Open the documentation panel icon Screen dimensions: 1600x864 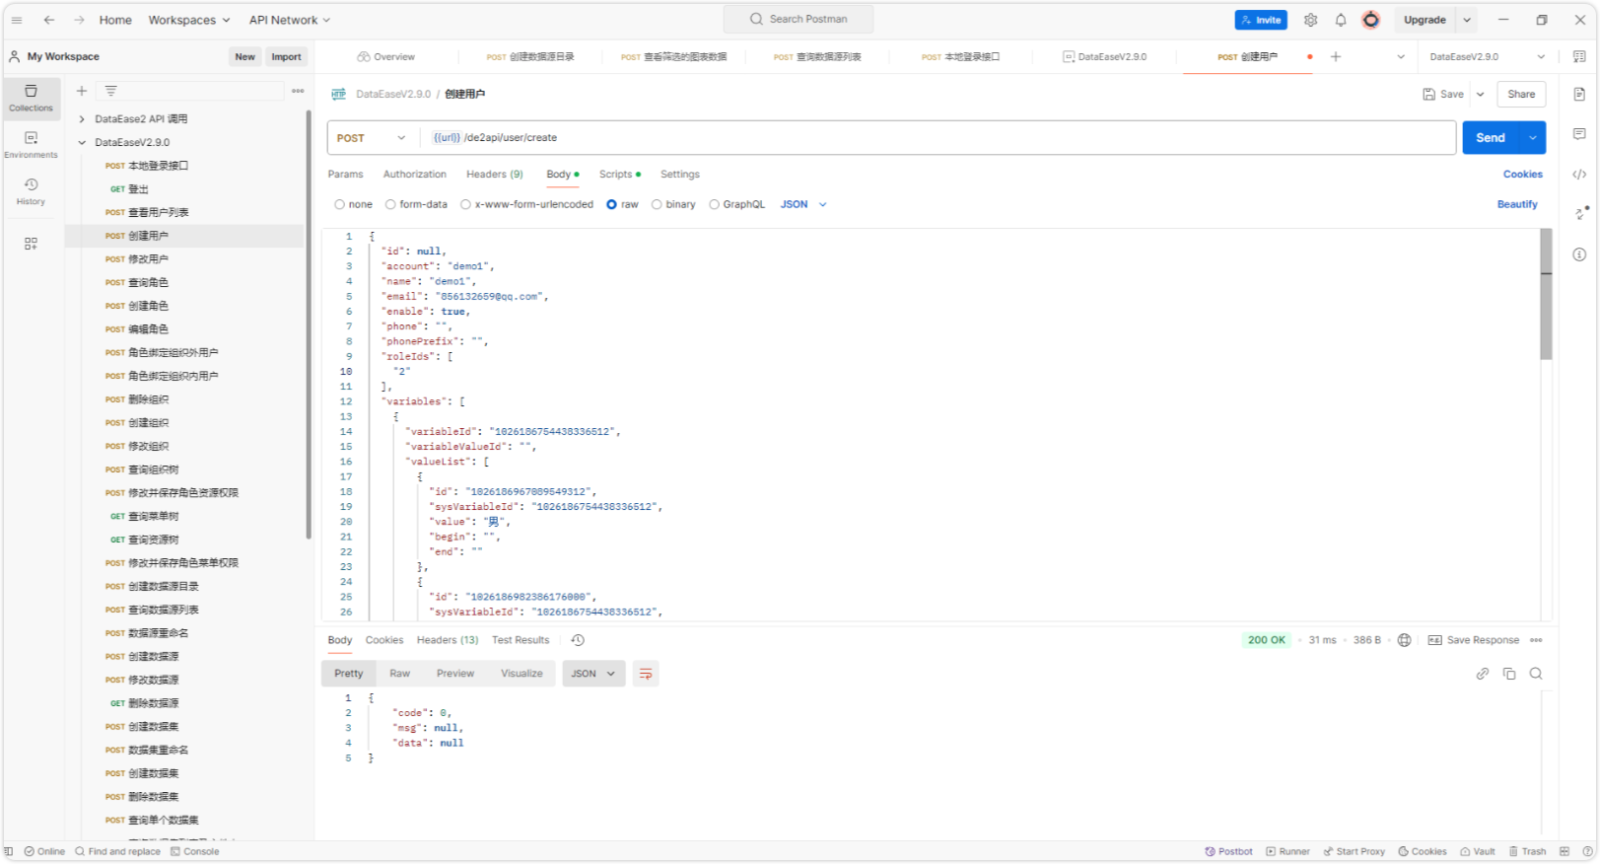1579,94
